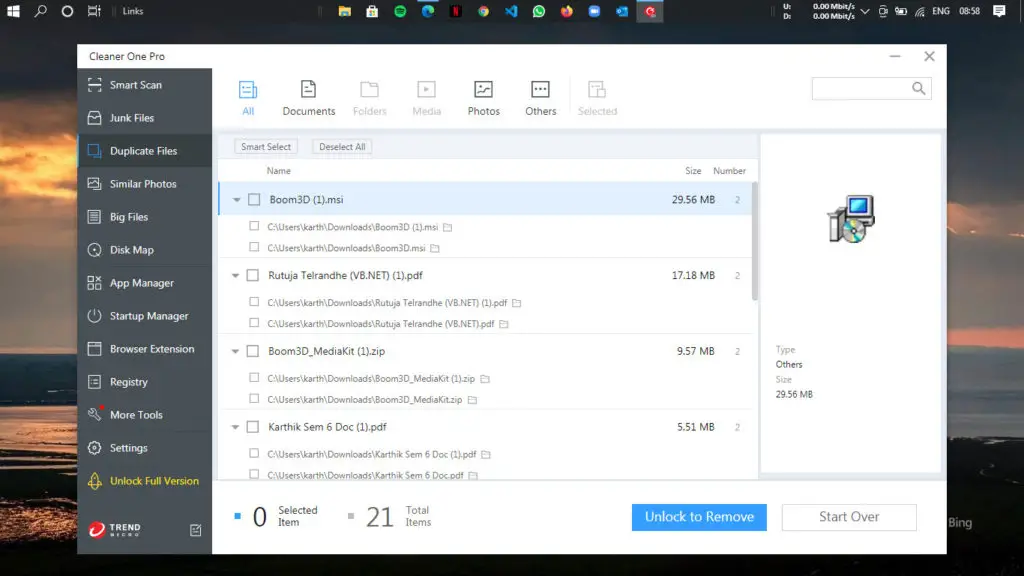Viewport: 1024px width, 576px height.
Task: Launch App Manager
Action: coord(144,283)
